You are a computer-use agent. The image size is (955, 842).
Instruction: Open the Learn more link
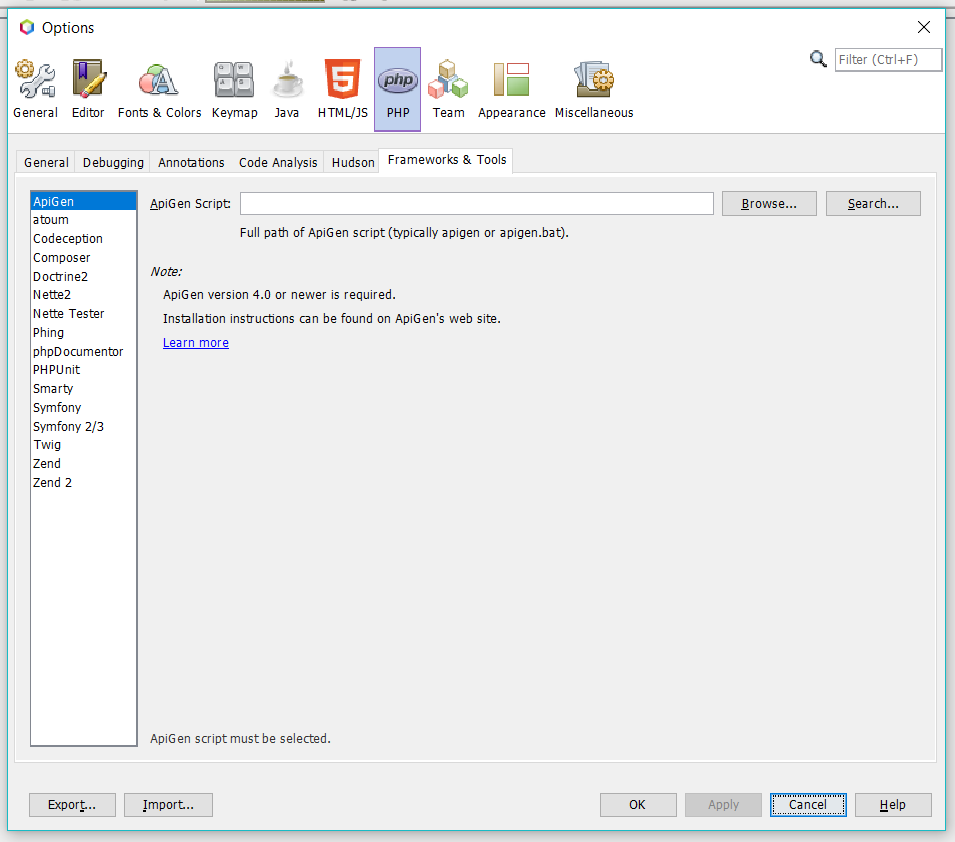[x=196, y=343]
